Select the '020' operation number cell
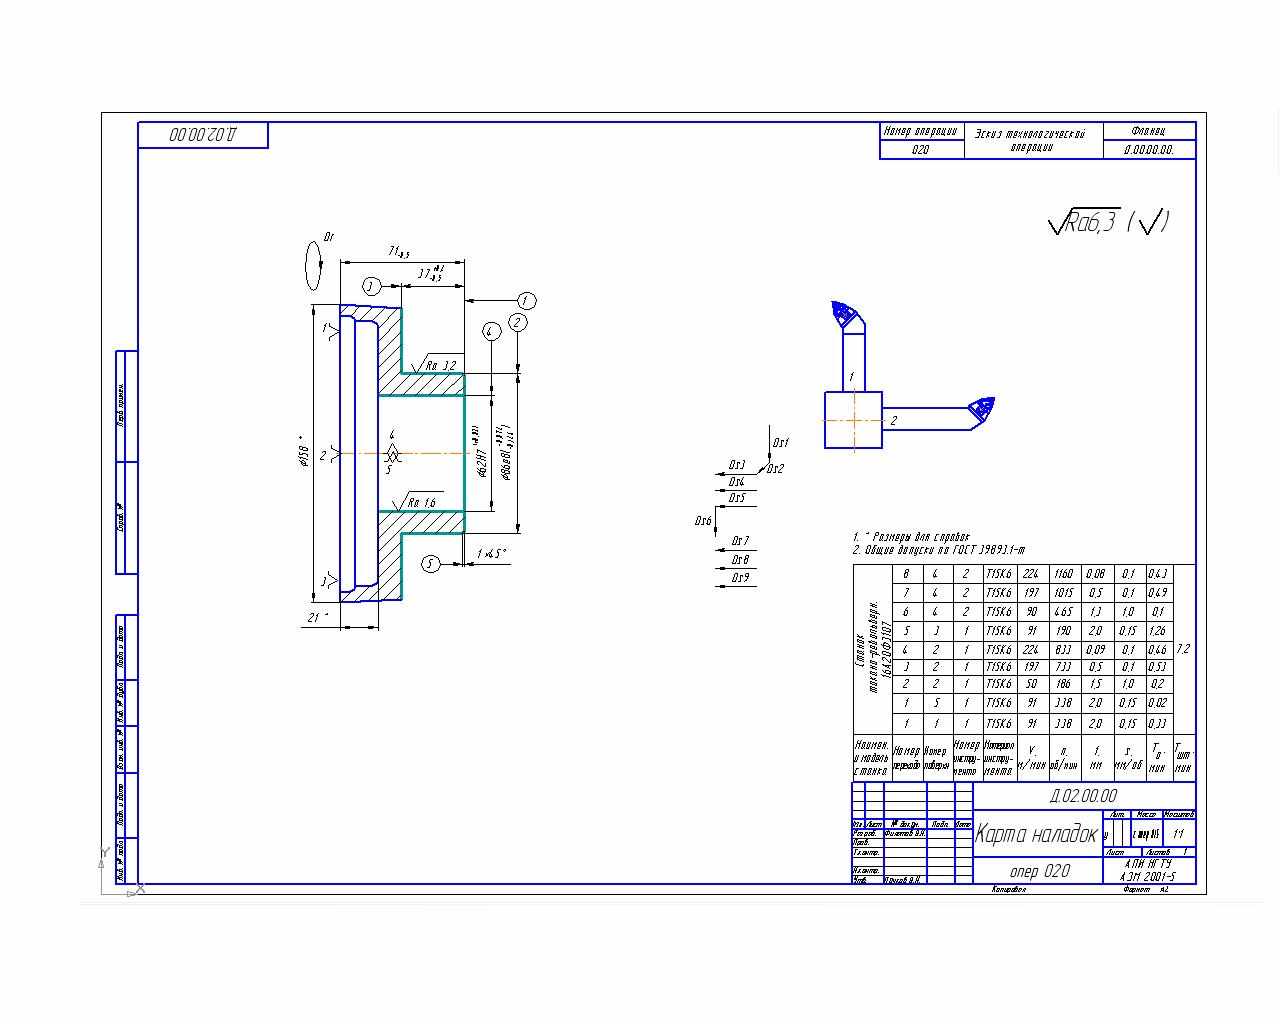The height and width of the screenshot is (1024, 1280). [921, 150]
